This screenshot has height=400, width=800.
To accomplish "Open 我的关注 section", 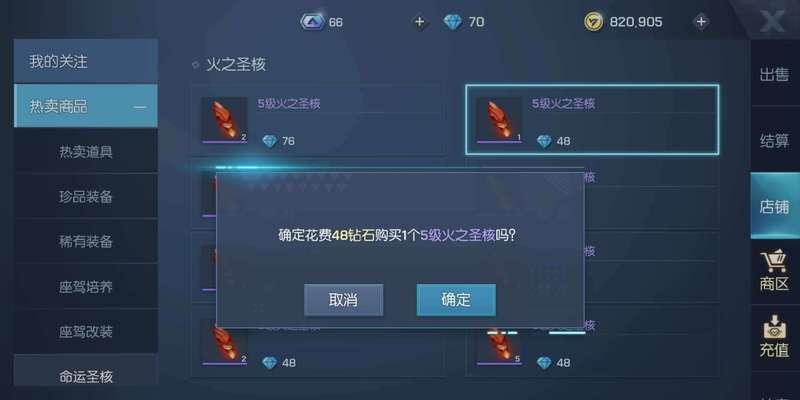I will point(86,62).
